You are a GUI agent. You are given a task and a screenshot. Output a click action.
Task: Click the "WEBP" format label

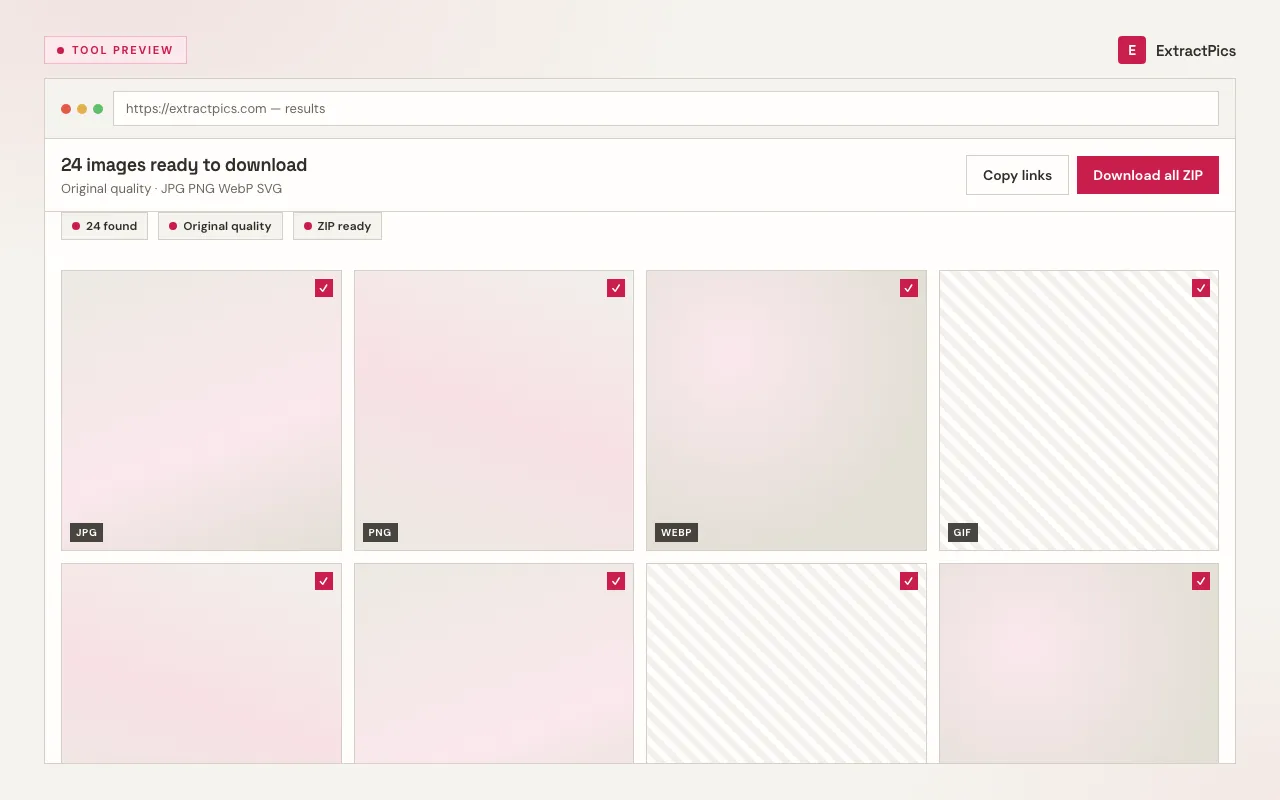pyautogui.click(x=676, y=533)
